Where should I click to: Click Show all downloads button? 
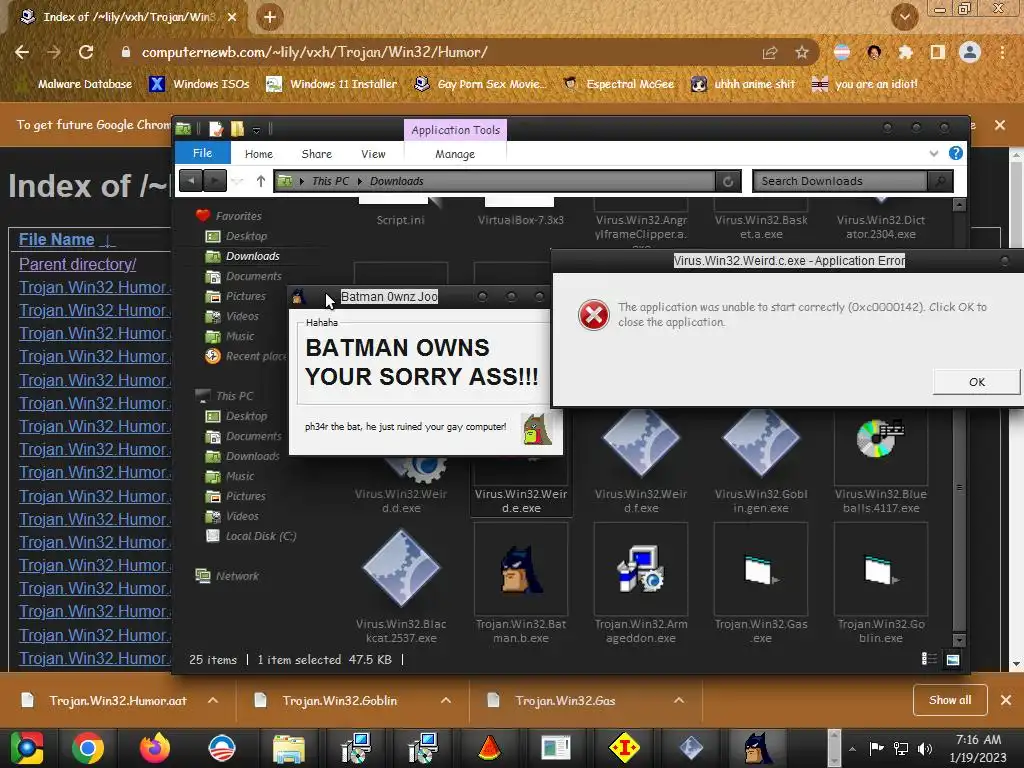[950, 700]
